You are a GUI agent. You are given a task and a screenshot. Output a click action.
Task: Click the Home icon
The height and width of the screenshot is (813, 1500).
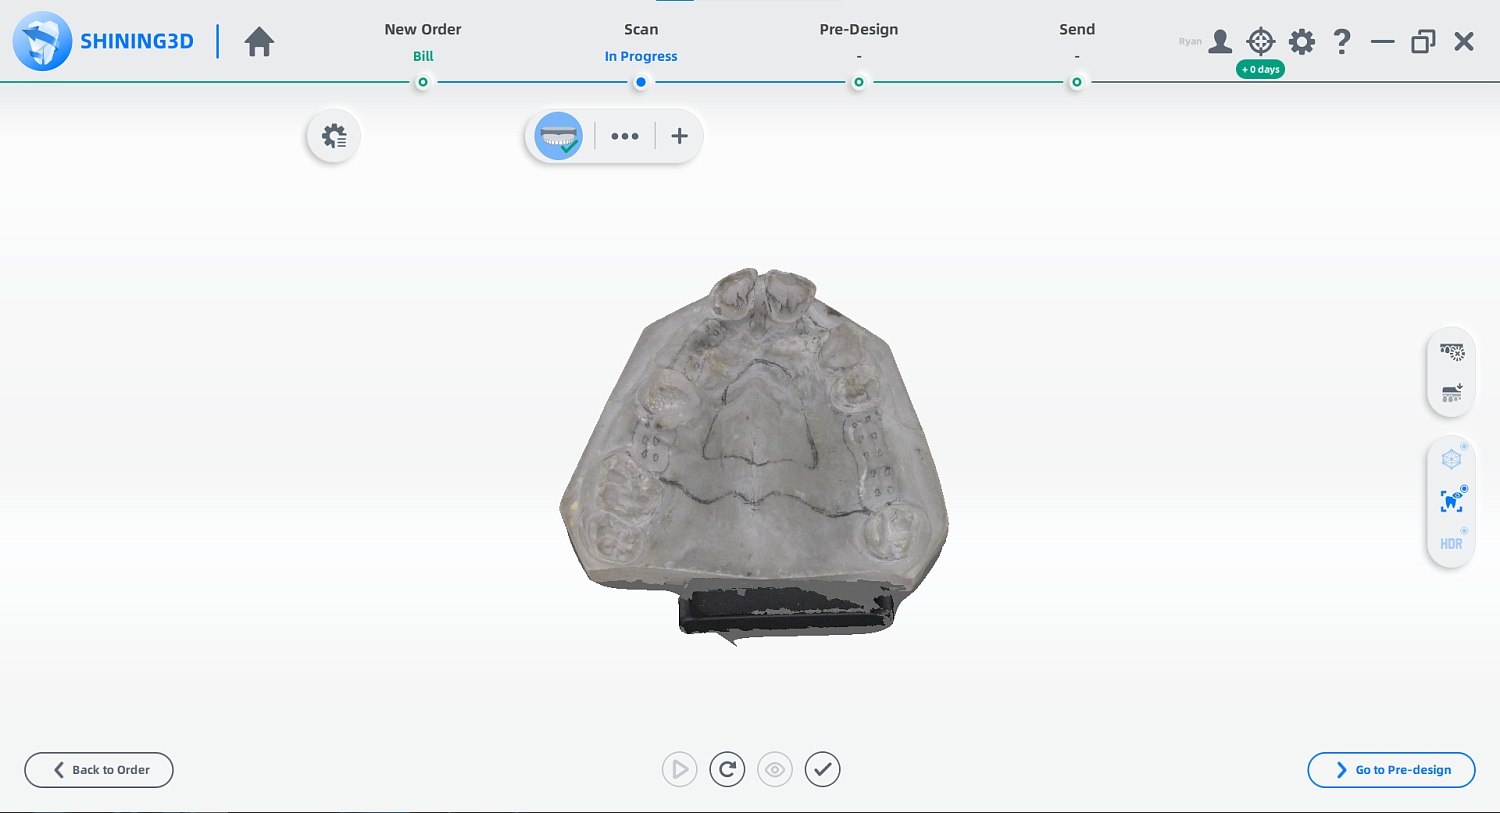(259, 42)
